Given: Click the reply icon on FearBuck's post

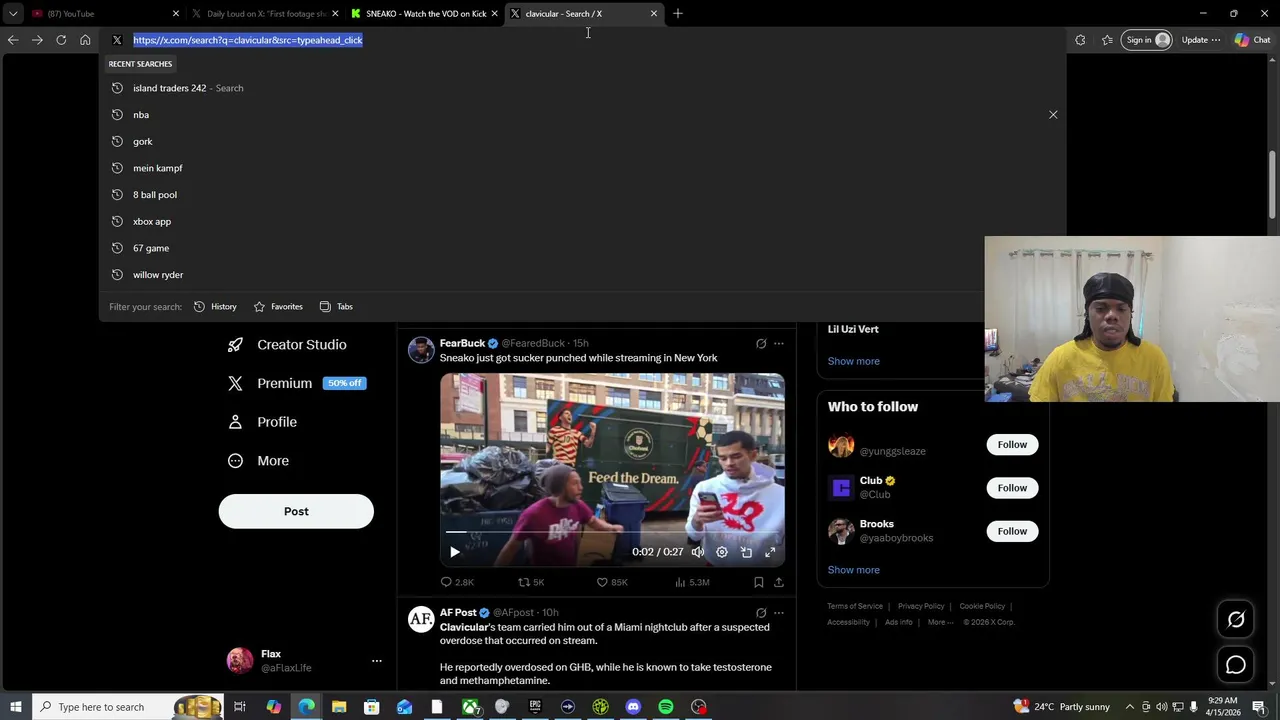Looking at the screenshot, I should coord(446,582).
